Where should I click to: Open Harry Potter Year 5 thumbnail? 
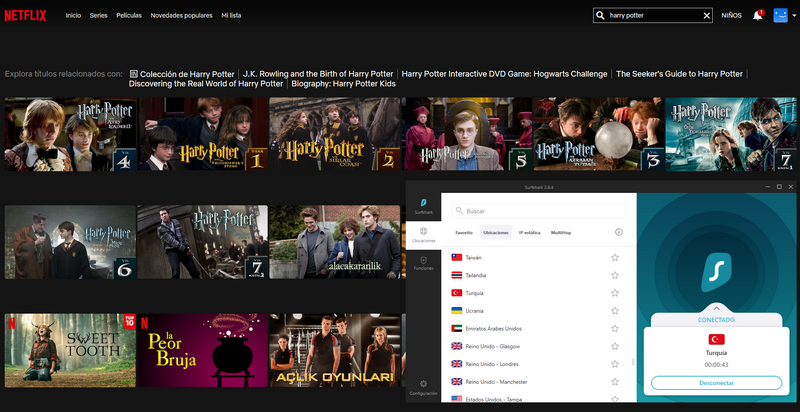(x=467, y=134)
